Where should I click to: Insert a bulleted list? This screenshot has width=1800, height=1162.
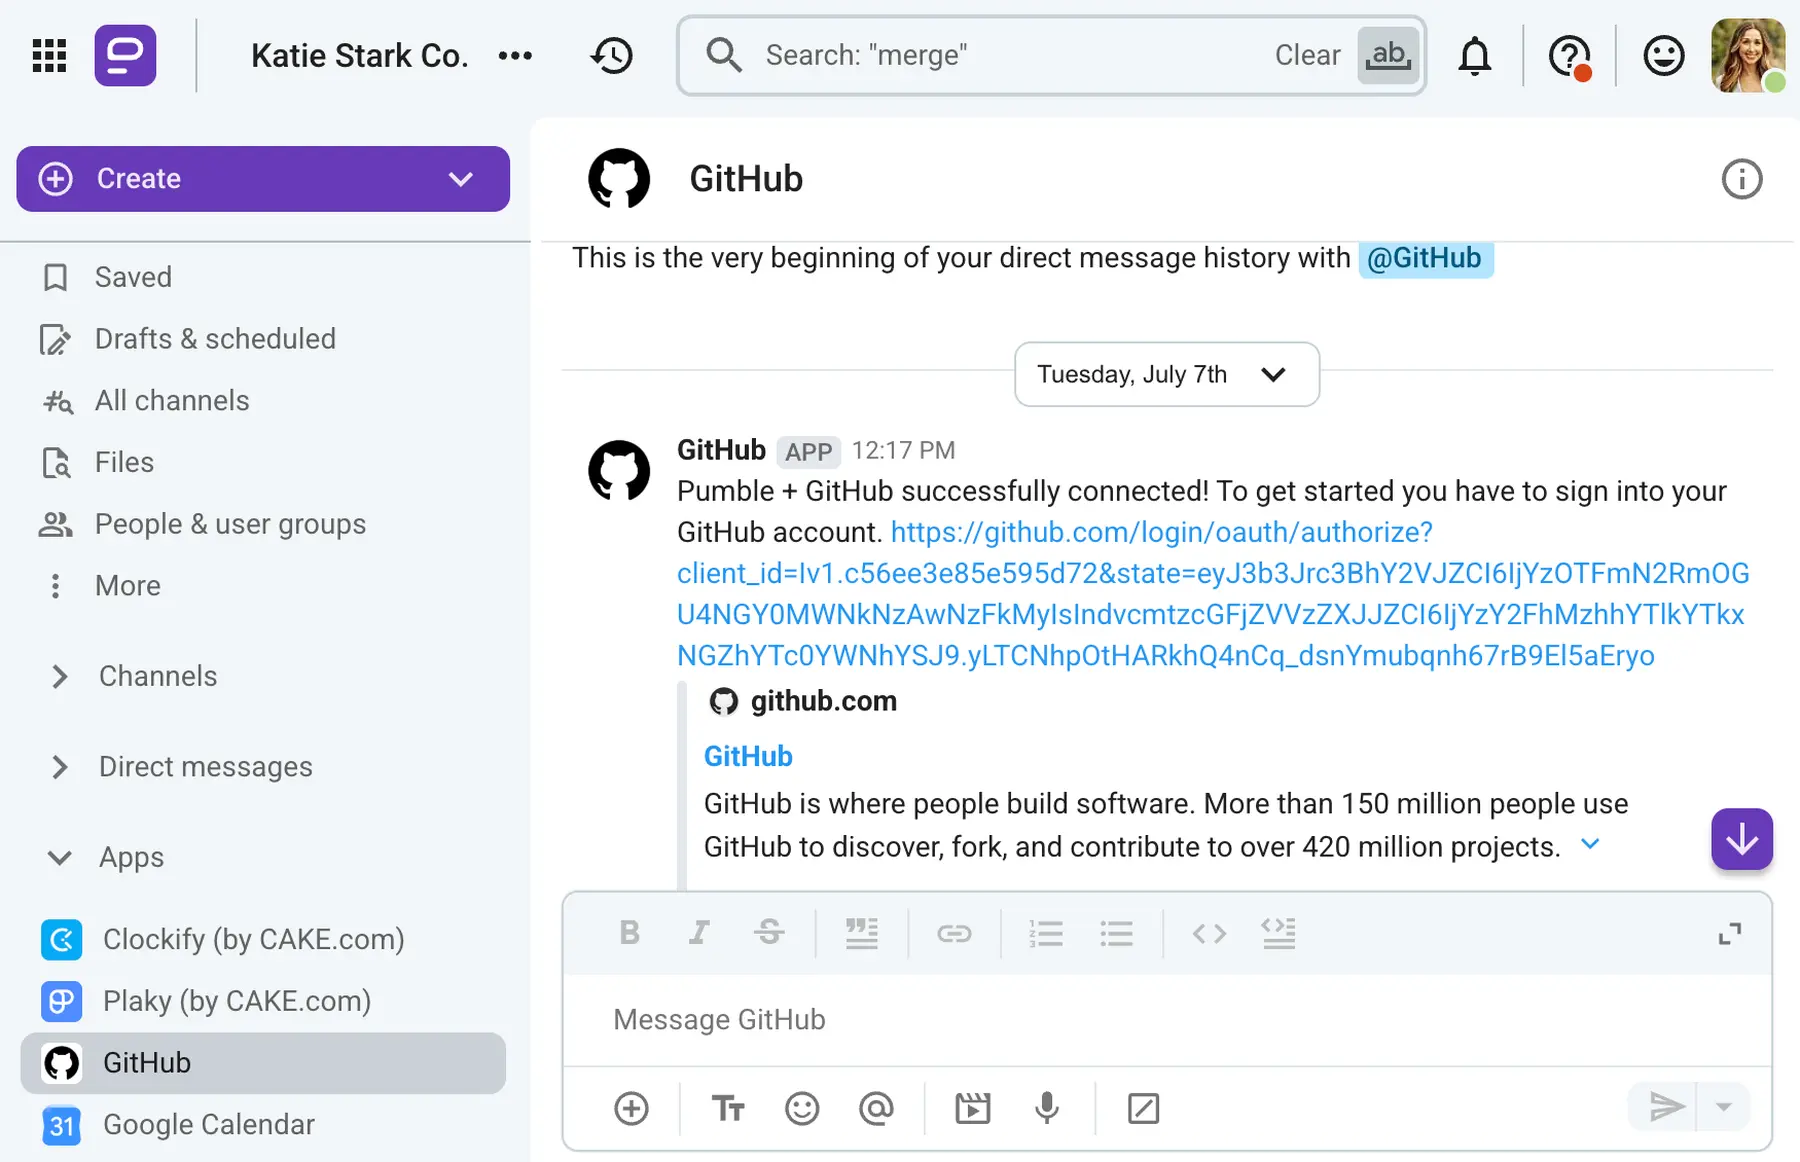[x=1116, y=933]
